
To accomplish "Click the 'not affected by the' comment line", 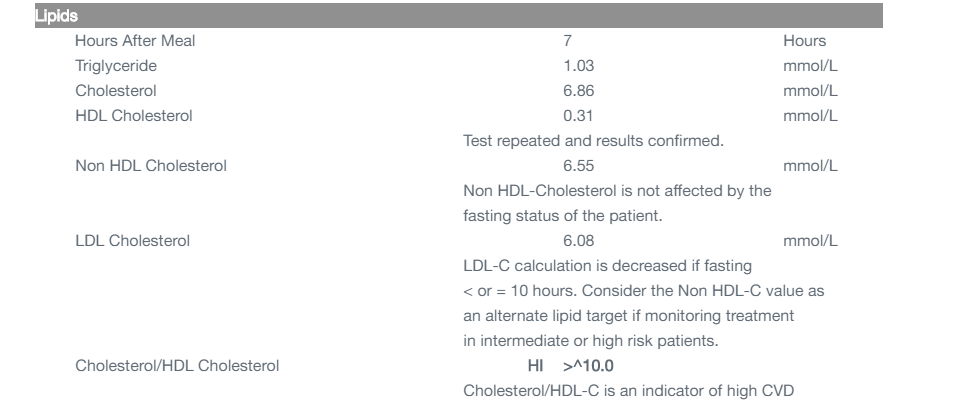I will coord(617,190).
